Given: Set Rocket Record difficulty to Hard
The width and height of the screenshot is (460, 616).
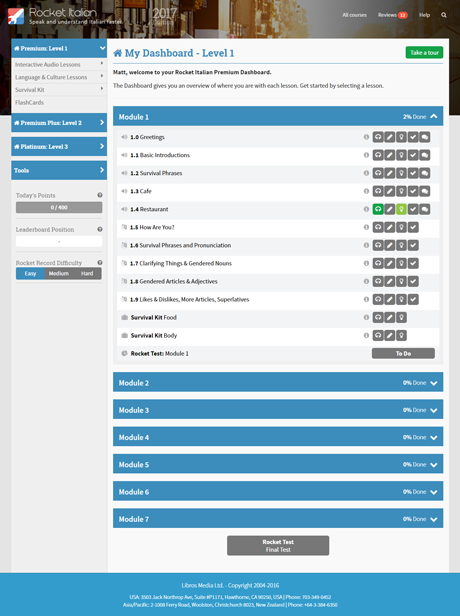Looking at the screenshot, I should point(87,273).
